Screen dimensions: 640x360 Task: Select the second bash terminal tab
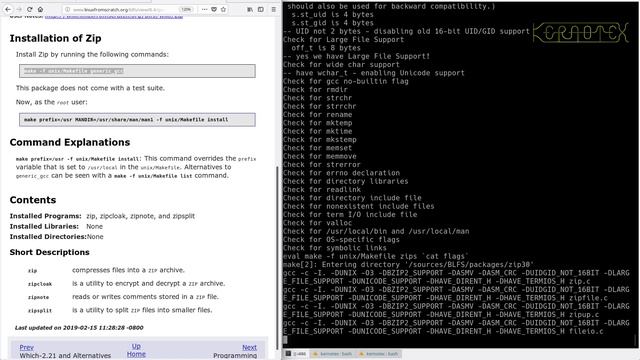point(333,354)
